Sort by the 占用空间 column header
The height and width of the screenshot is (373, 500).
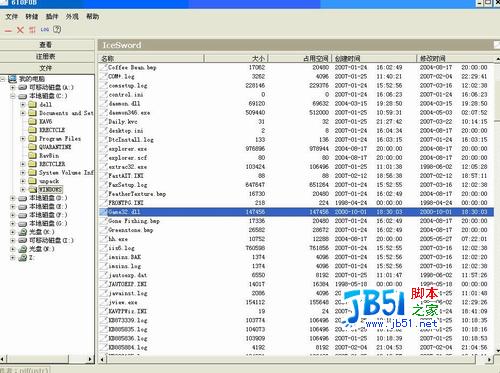click(300, 58)
